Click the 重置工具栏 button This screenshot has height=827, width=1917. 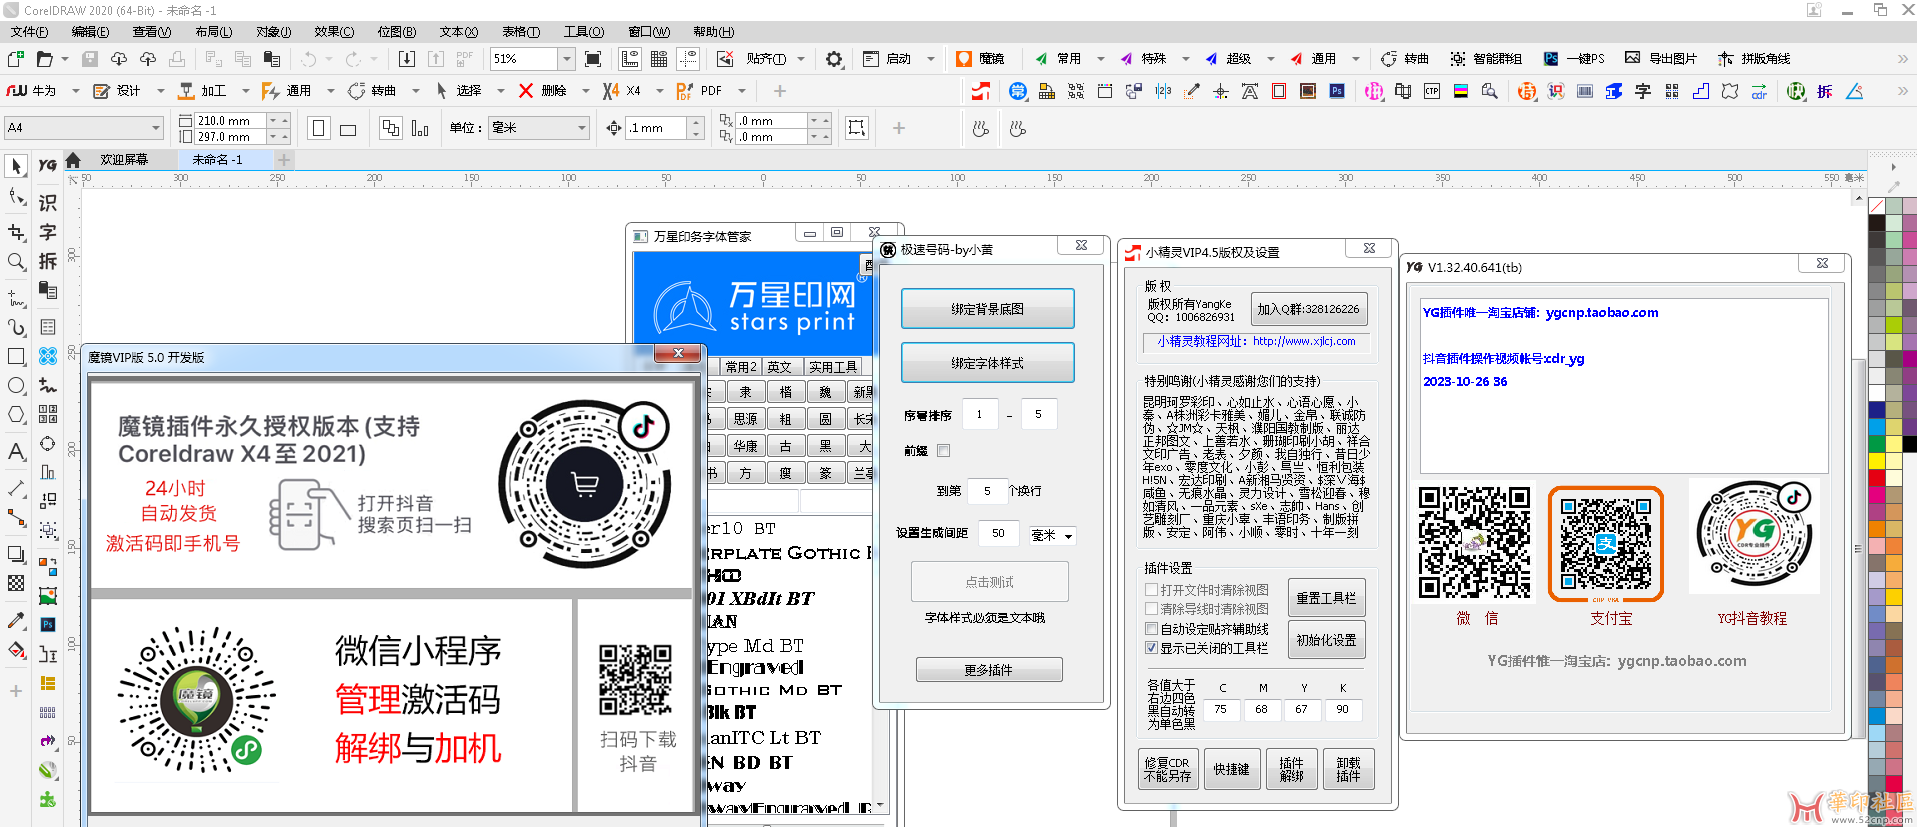point(1326,598)
